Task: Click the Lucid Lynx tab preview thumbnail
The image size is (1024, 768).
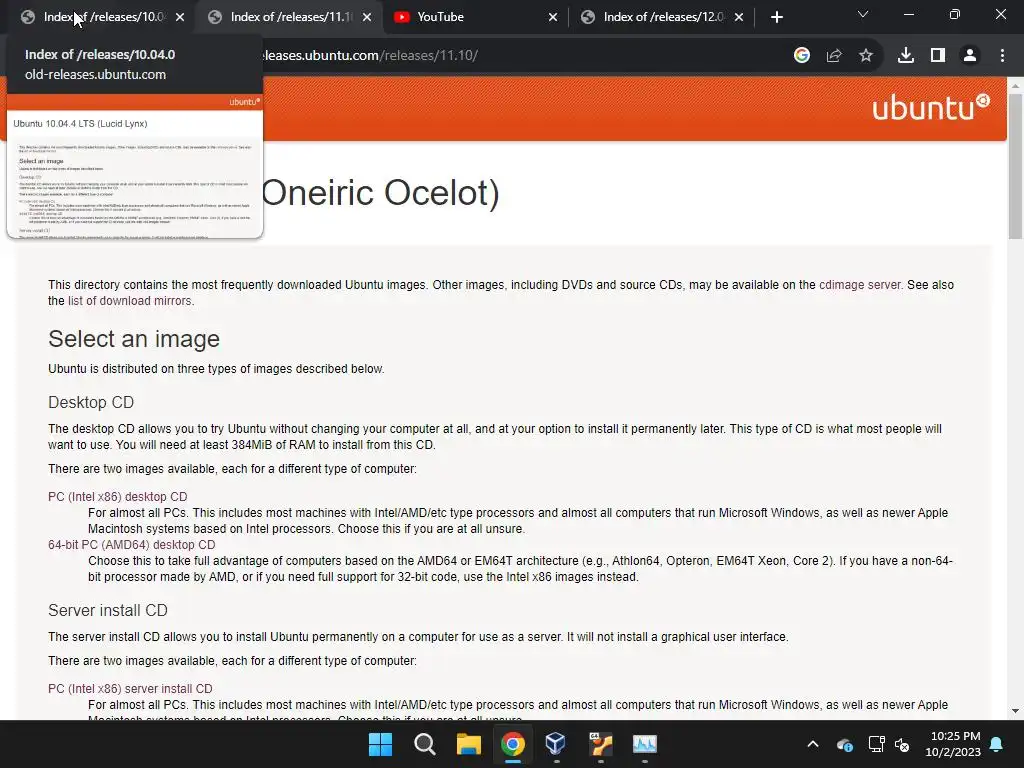Action: [x=135, y=167]
